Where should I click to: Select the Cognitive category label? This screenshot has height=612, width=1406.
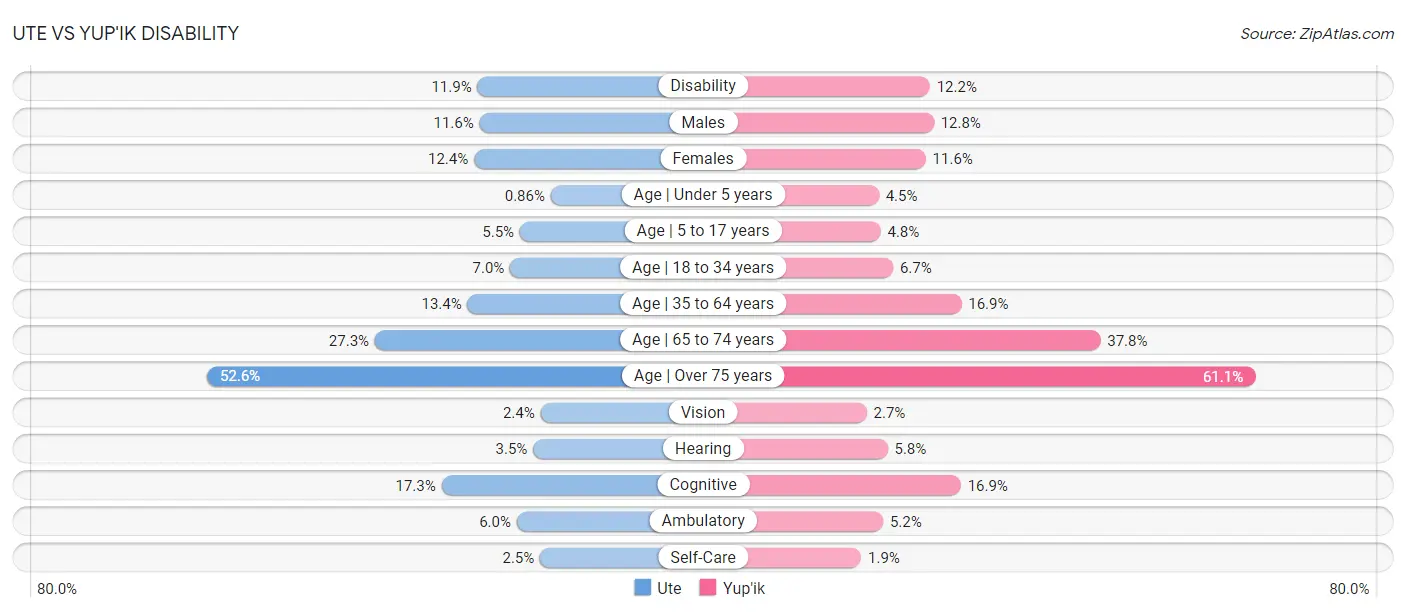(x=703, y=485)
